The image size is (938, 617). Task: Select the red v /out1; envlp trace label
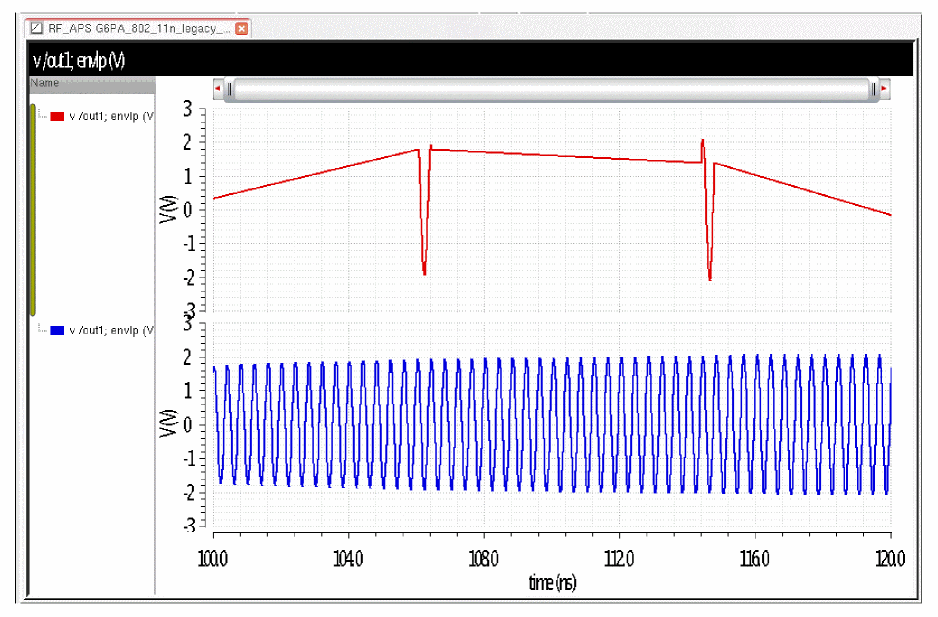(x=111, y=116)
